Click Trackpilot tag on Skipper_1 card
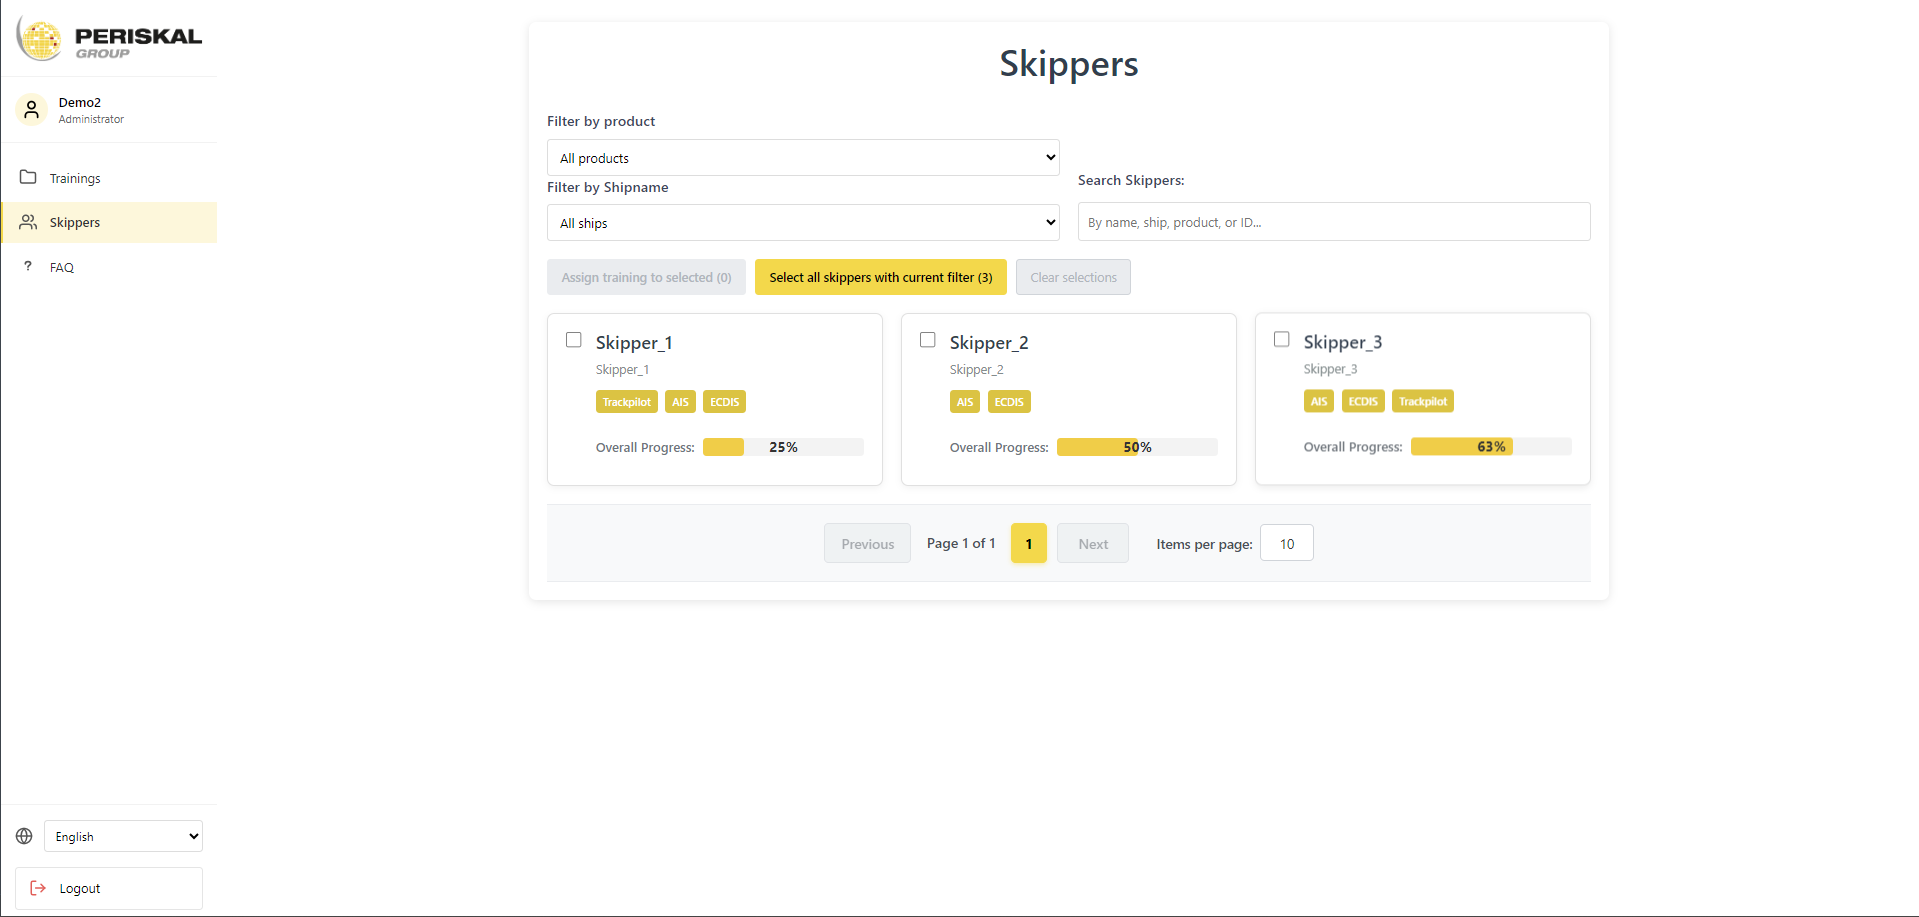This screenshot has height=917, width=1919. 627,402
